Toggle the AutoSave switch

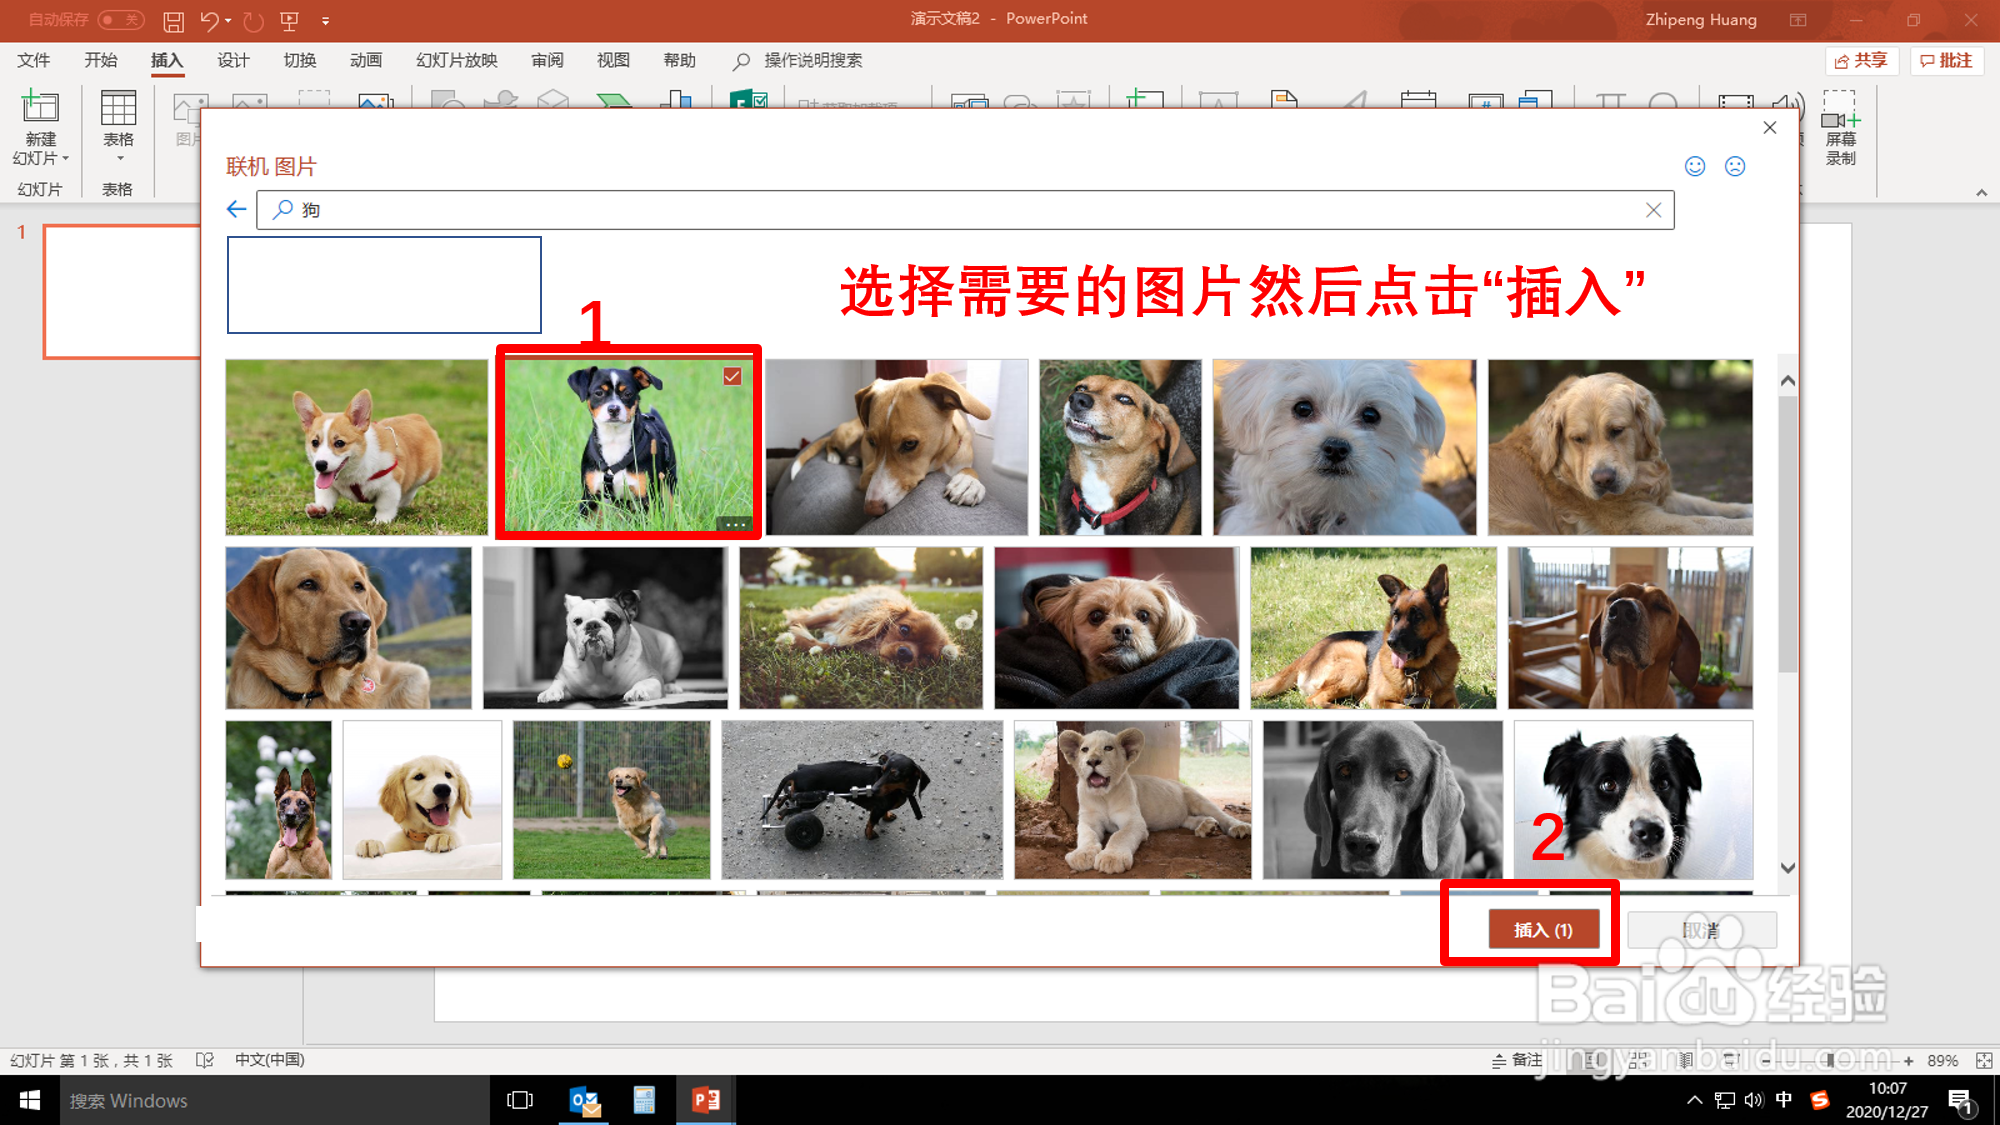pyautogui.click(x=120, y=20)
